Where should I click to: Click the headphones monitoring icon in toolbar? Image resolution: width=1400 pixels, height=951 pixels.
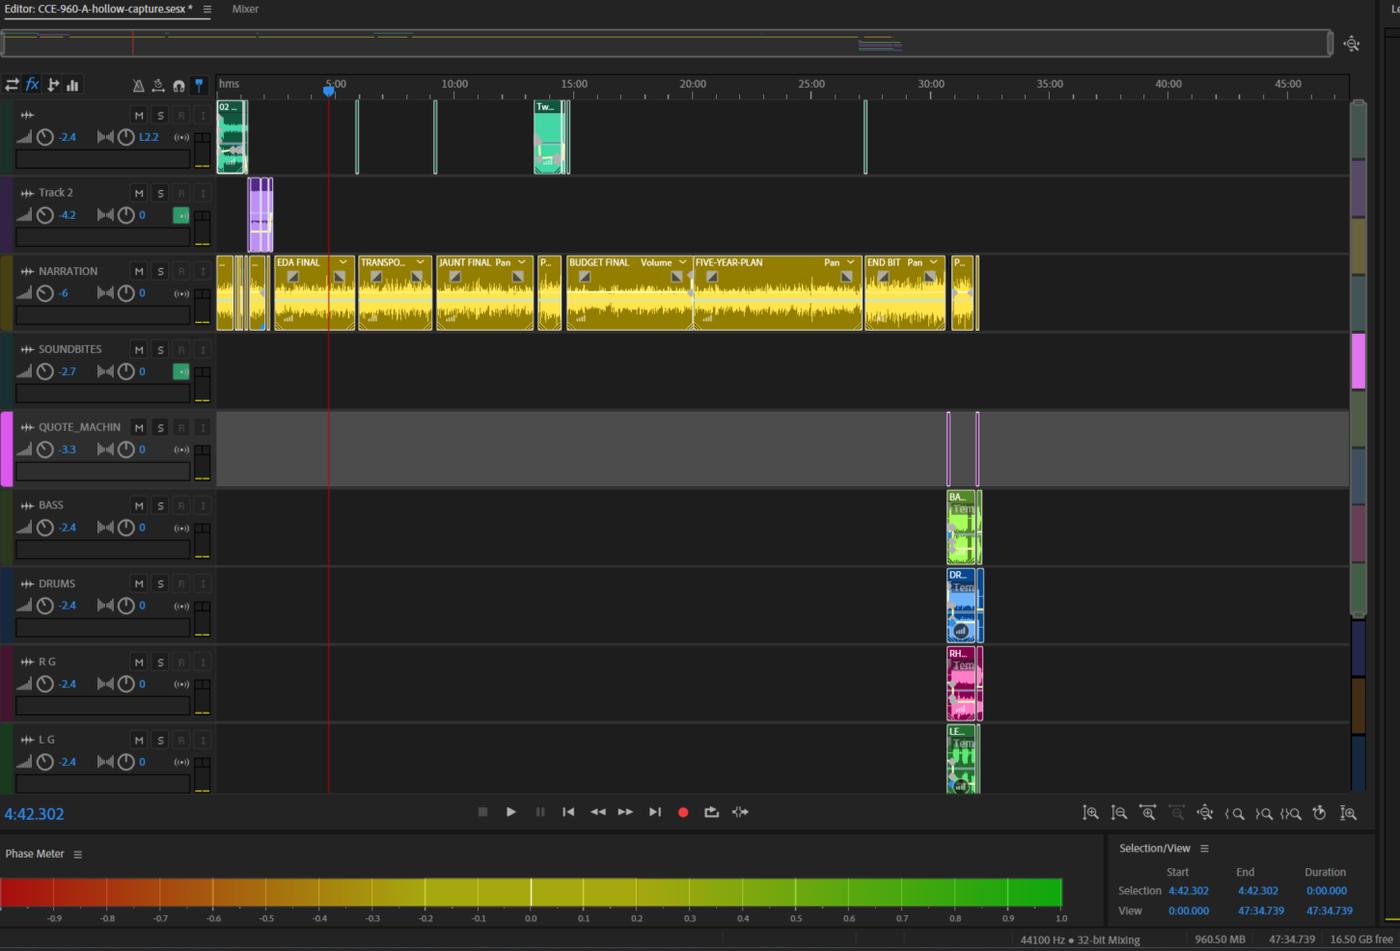pyautogui.click(x=178, y=86)
